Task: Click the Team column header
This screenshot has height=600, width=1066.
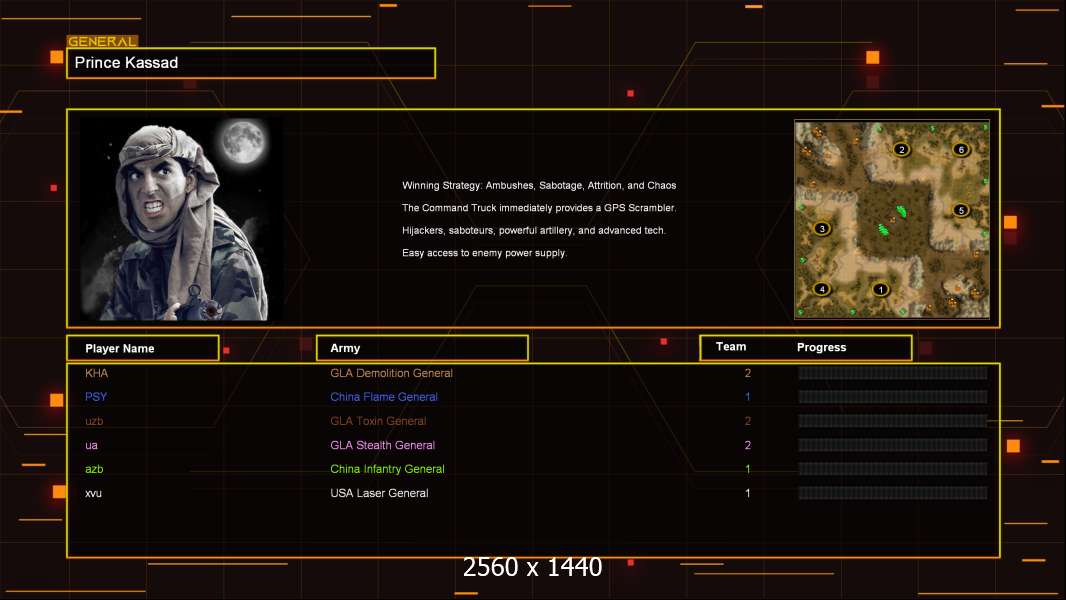Action: 731,347
